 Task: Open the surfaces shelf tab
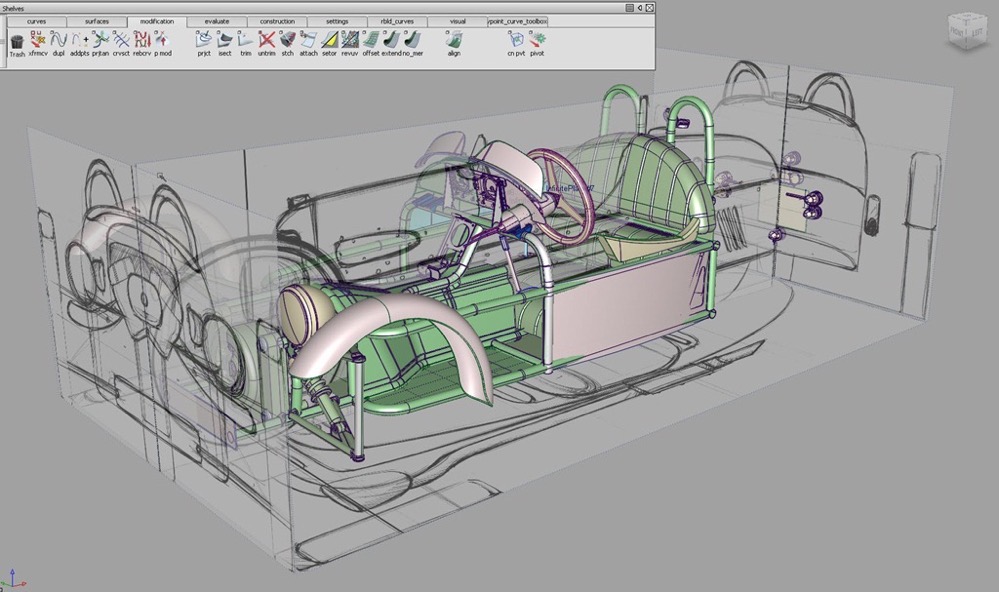coord(96,21)
